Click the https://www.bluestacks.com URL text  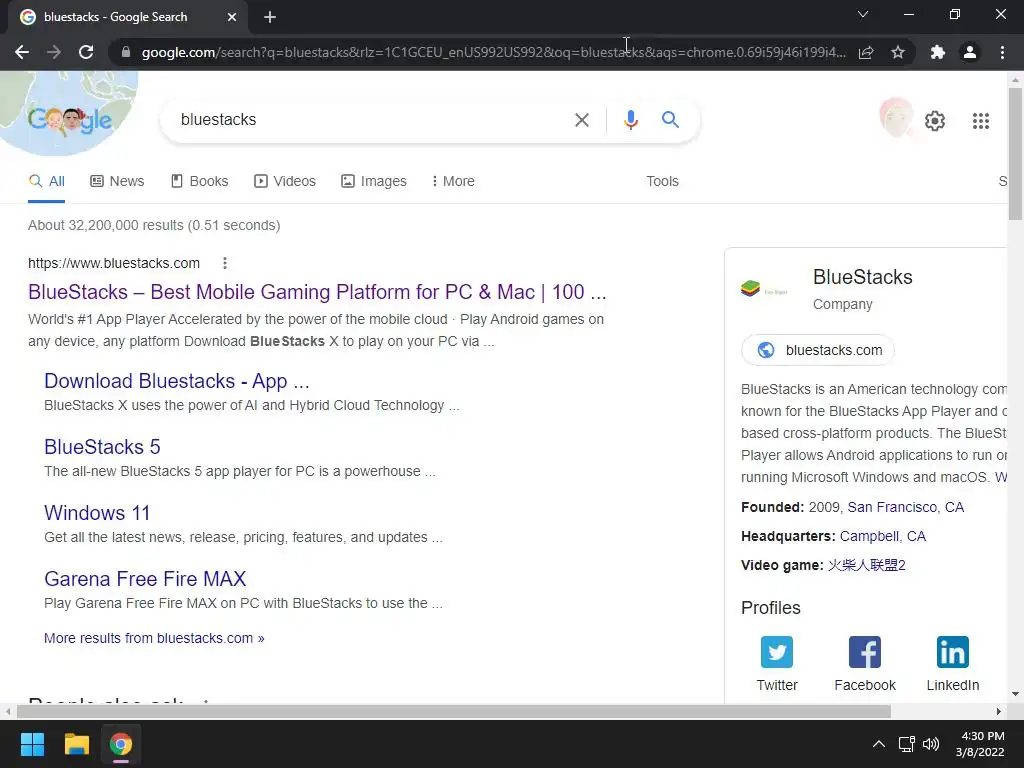[114, 263]
